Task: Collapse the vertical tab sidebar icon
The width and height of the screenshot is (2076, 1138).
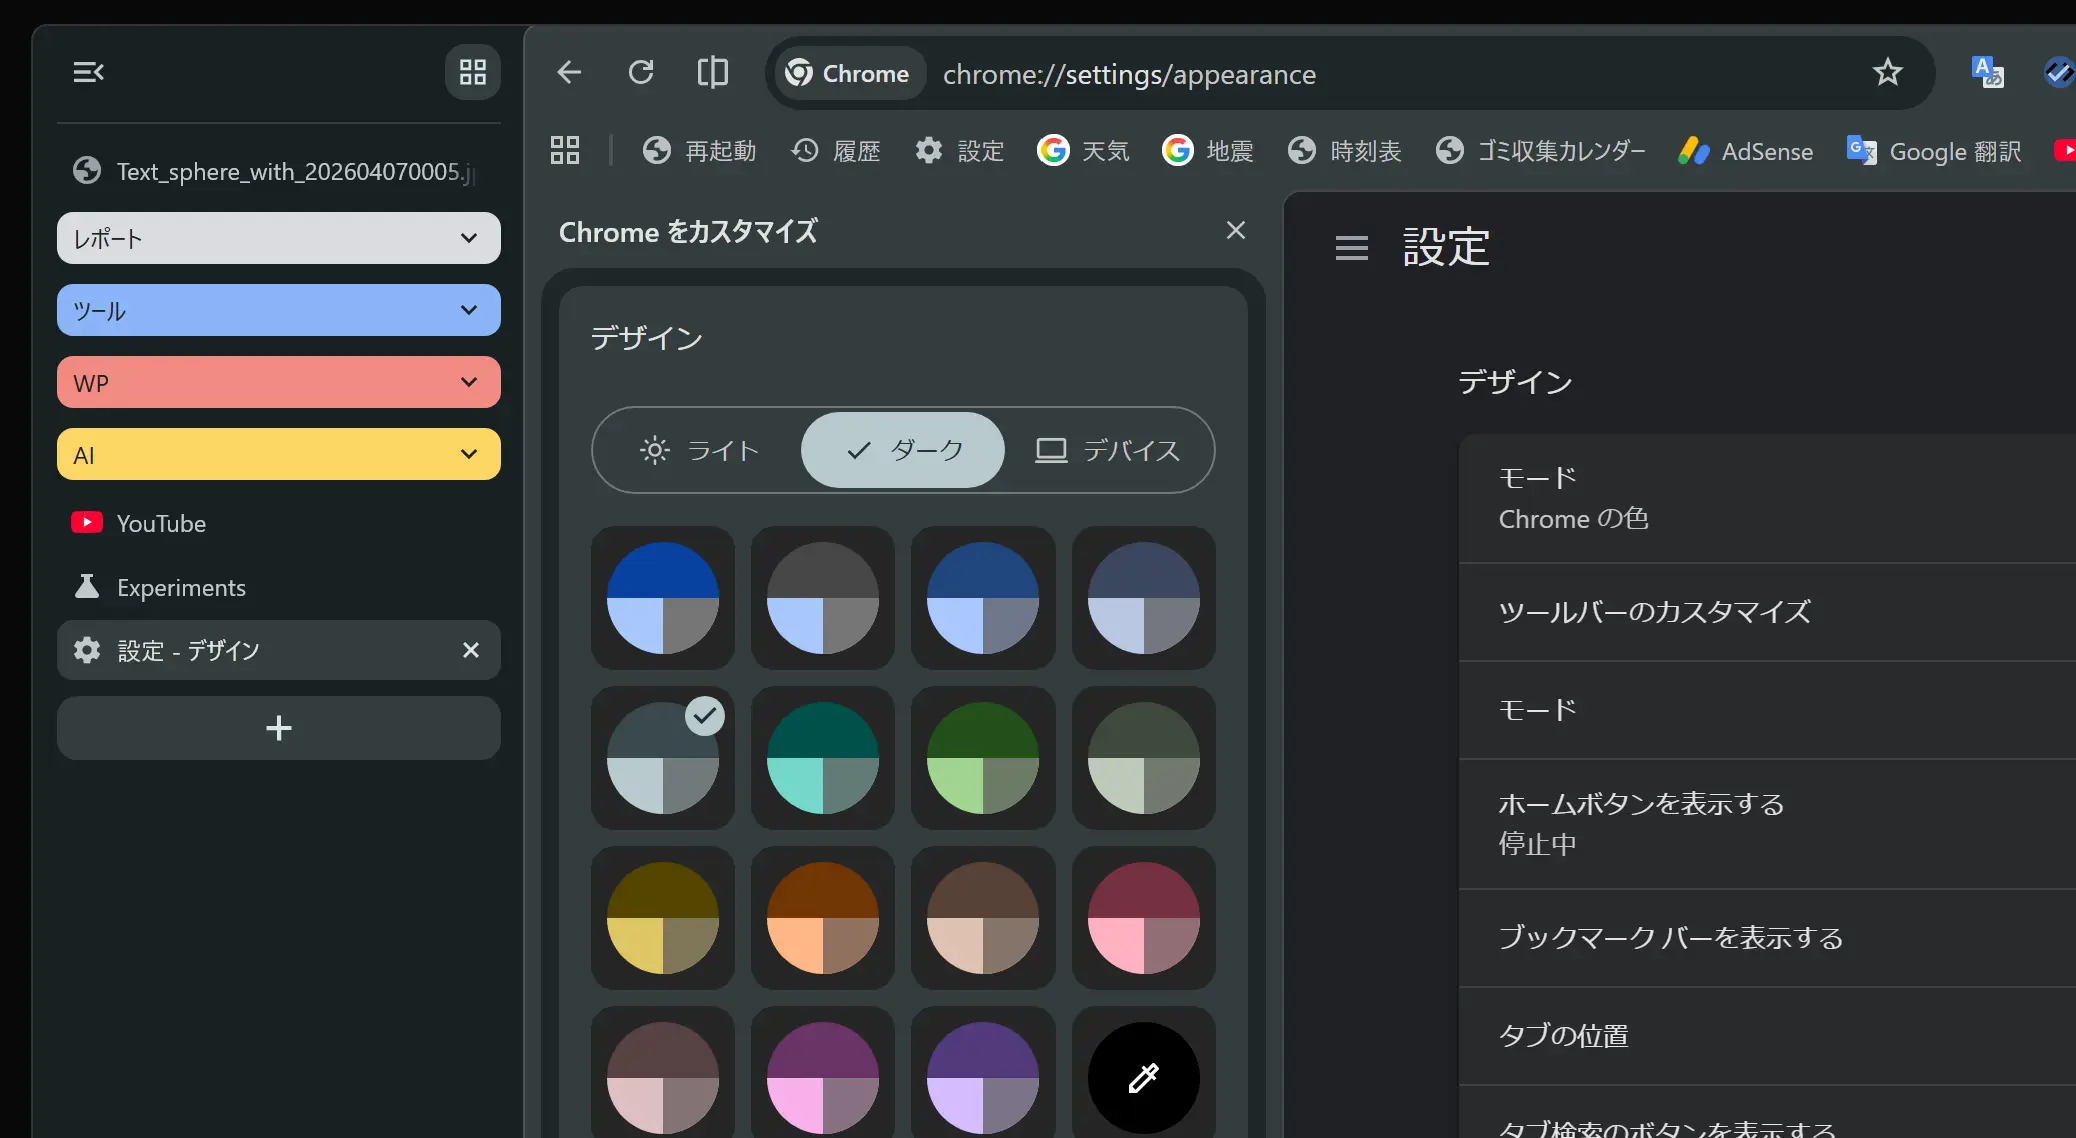Action: pos(88,72)
